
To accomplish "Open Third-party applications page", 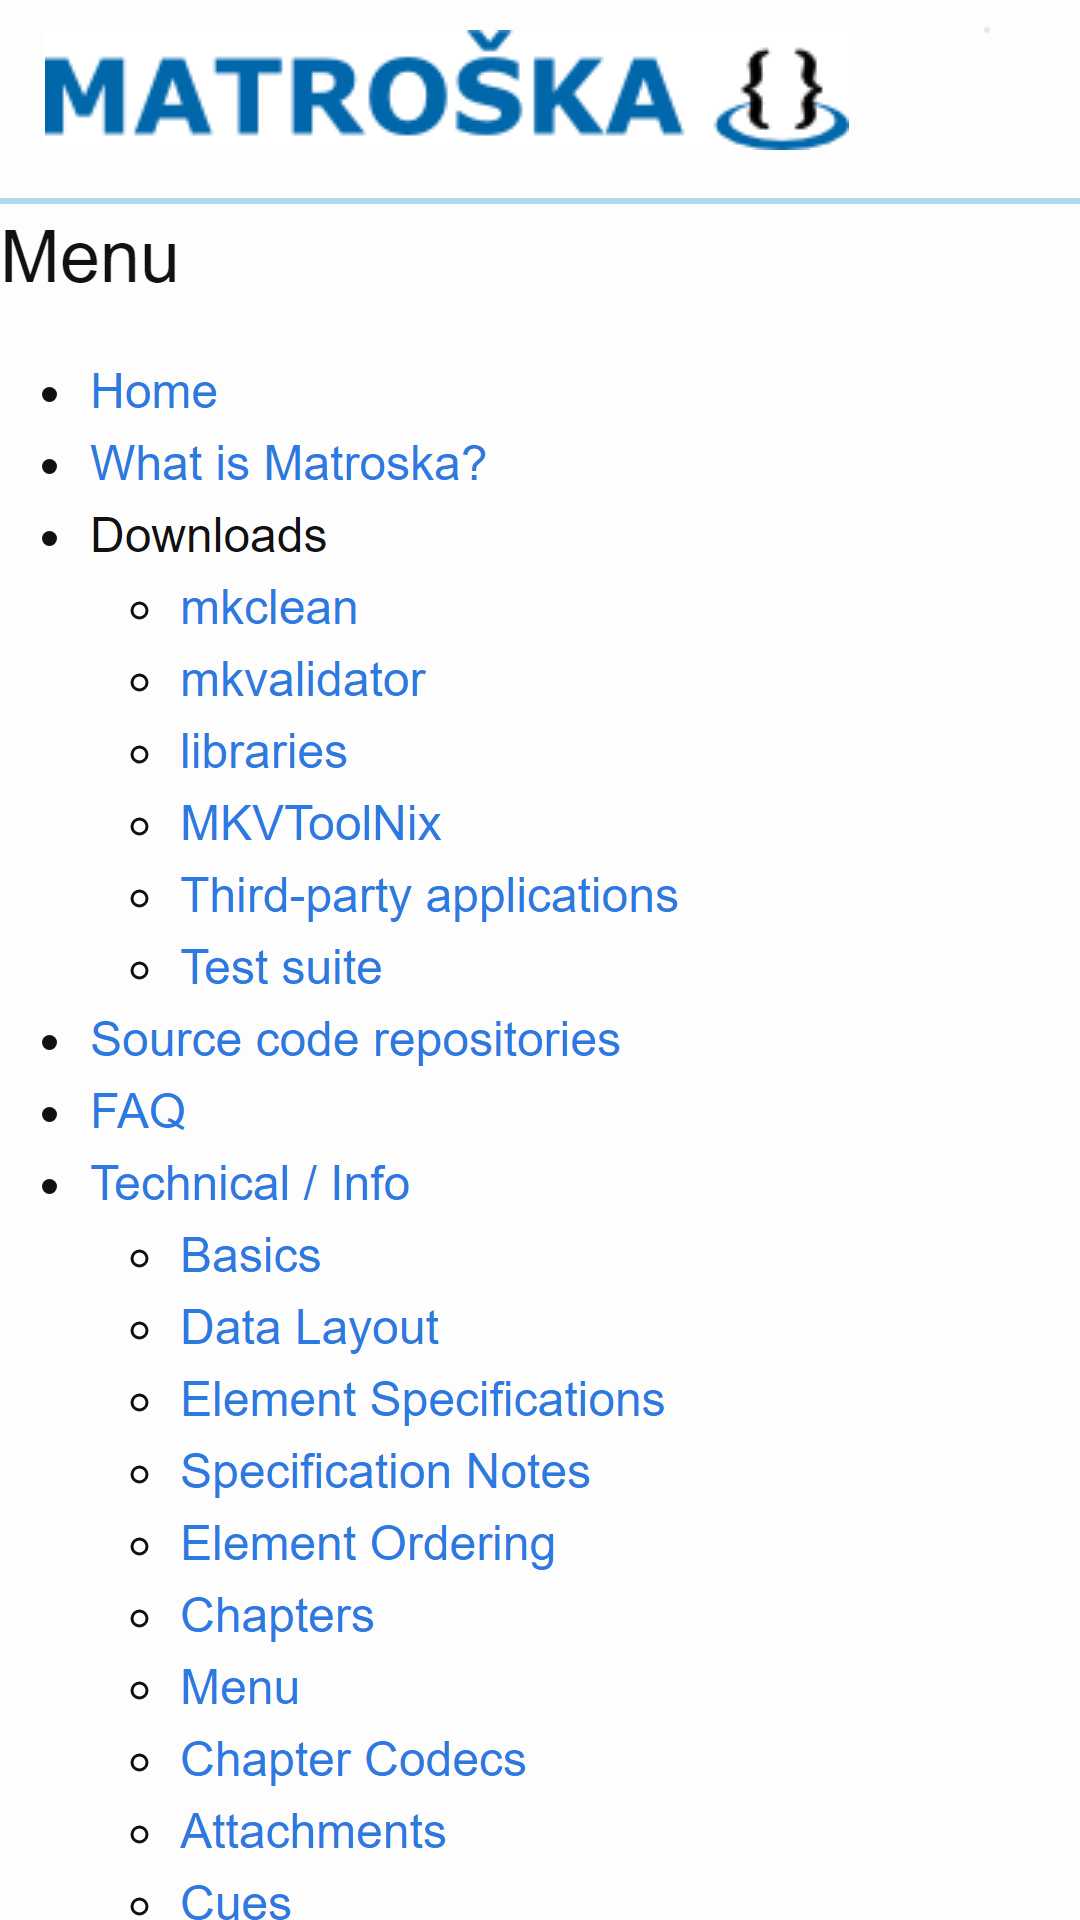I will 429,896.
